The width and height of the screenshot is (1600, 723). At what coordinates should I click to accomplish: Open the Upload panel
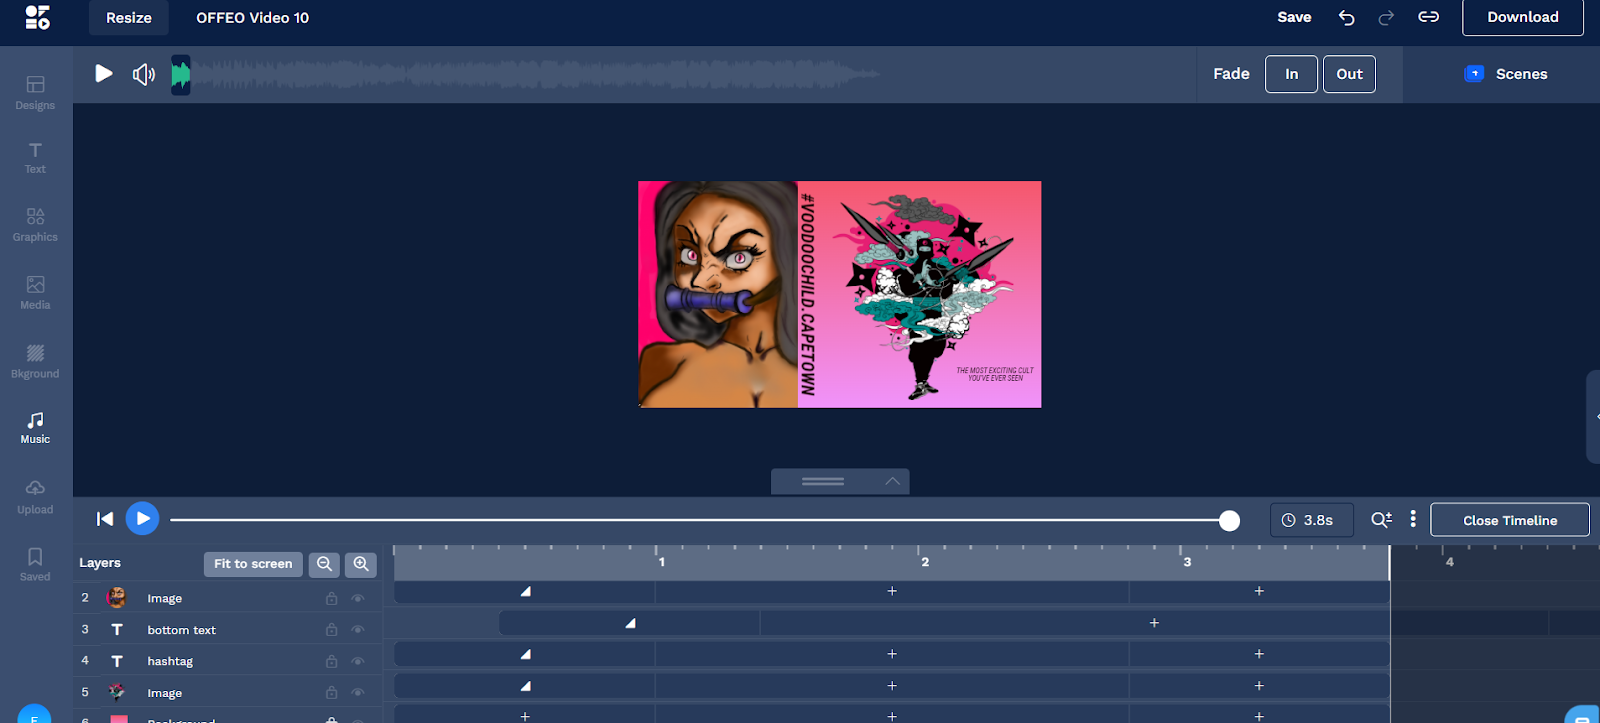click(35, 497)
